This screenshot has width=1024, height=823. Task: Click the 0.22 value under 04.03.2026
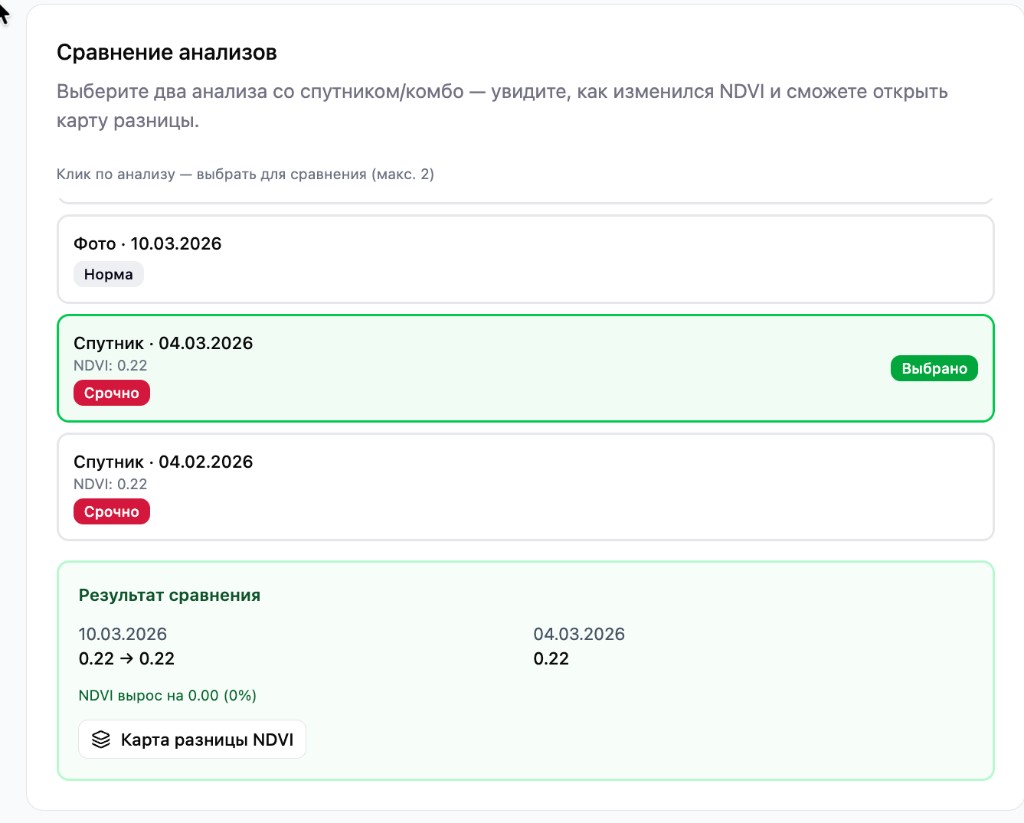click(x=551, y=658)
